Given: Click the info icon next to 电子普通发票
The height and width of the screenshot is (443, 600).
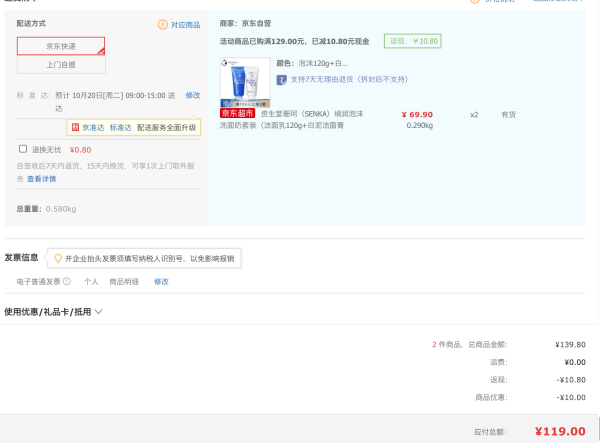Looking at the screenshot, I should tap(67, 281).
